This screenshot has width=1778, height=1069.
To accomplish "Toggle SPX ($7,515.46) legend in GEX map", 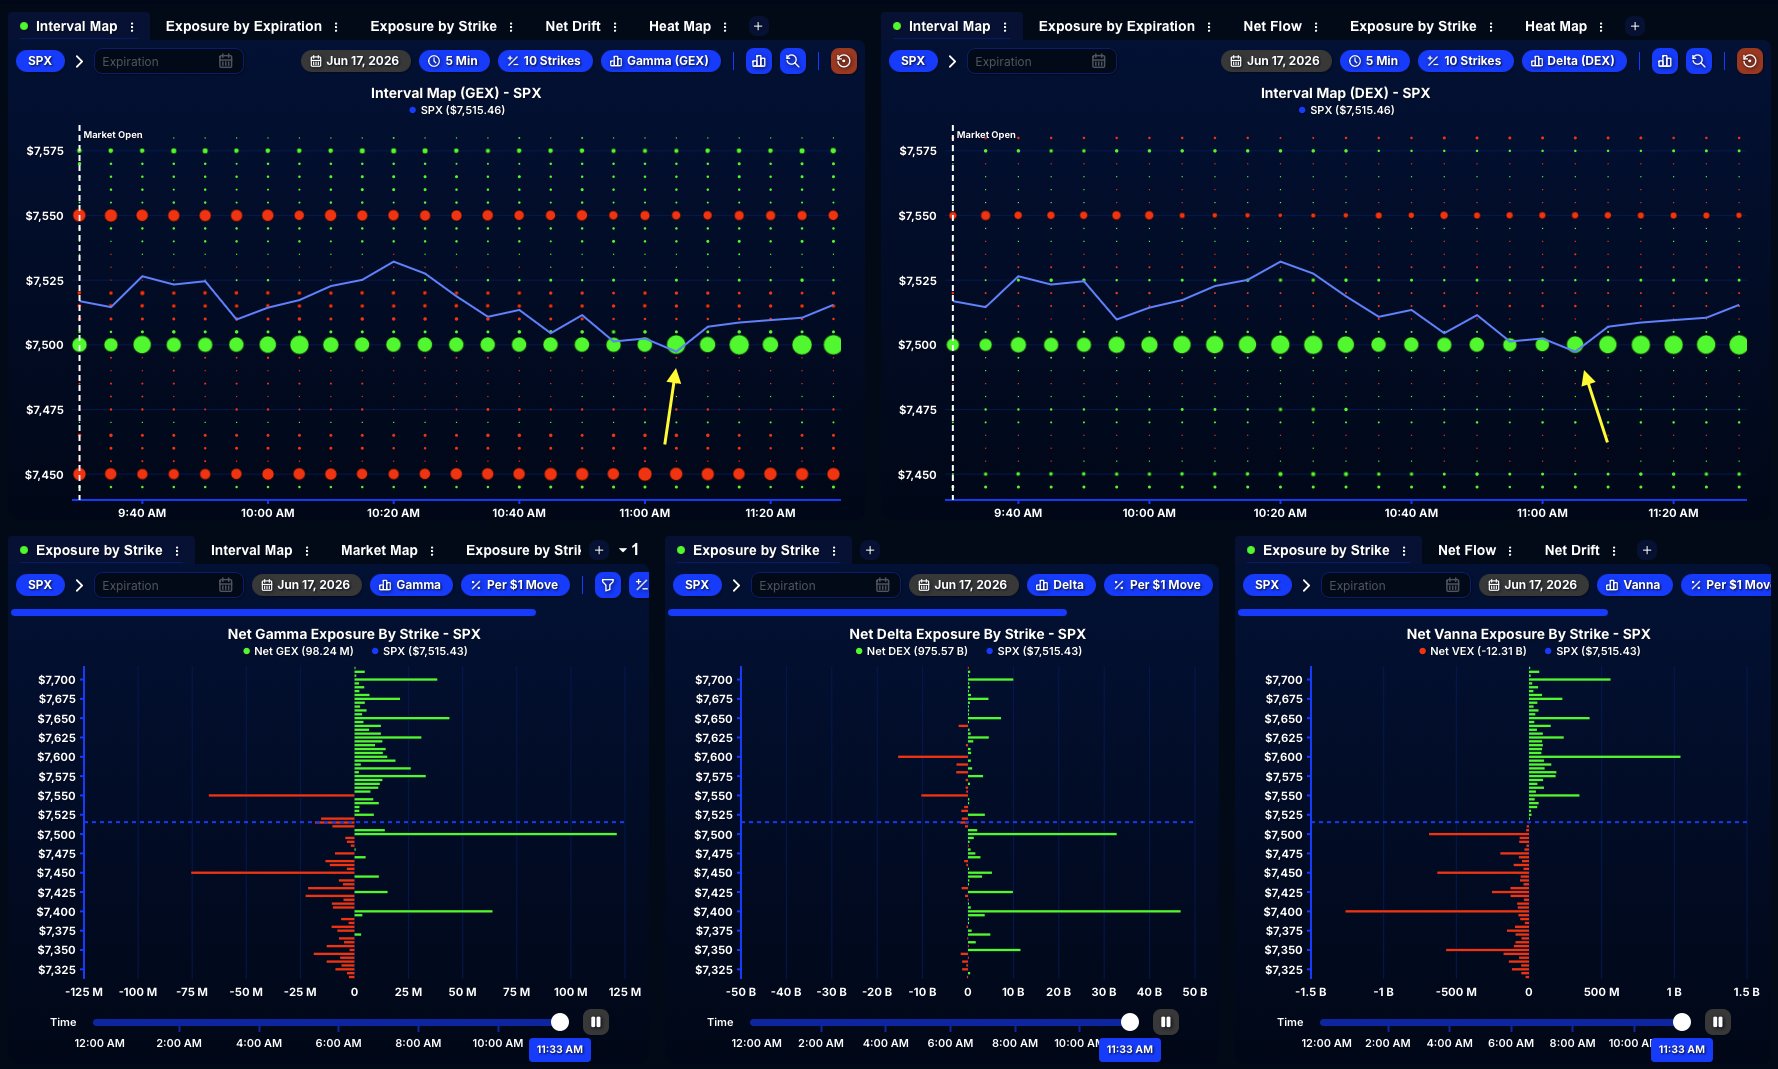I will click(457, 110).
